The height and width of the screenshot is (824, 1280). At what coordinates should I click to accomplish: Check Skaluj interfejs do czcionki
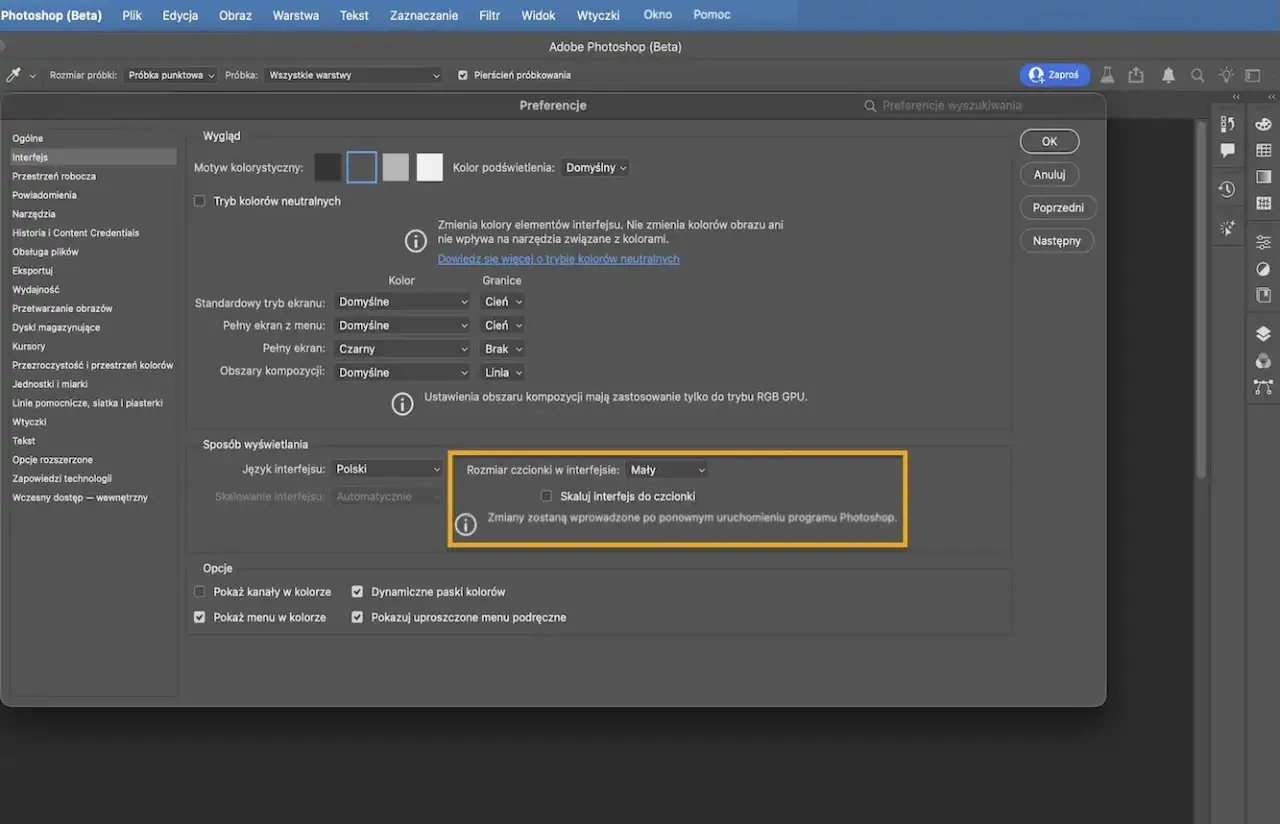546,496
